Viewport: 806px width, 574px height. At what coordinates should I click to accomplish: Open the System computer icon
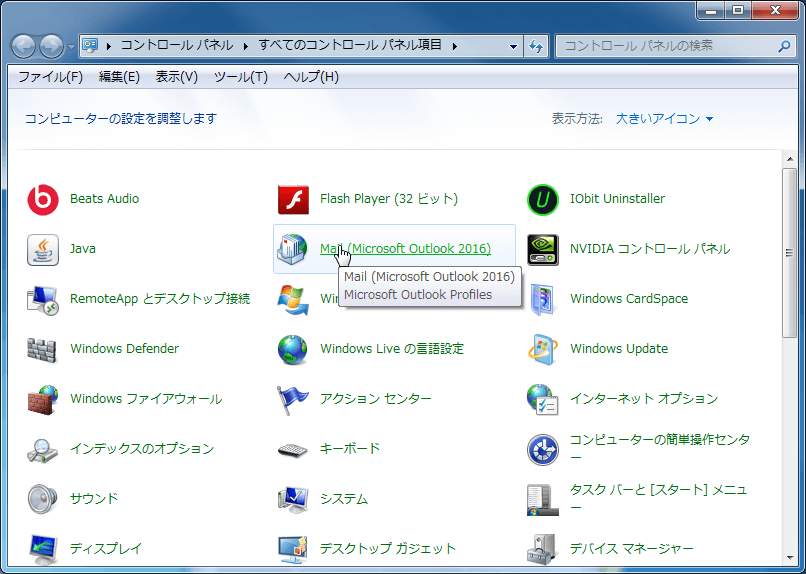click(x=292, y=499)
